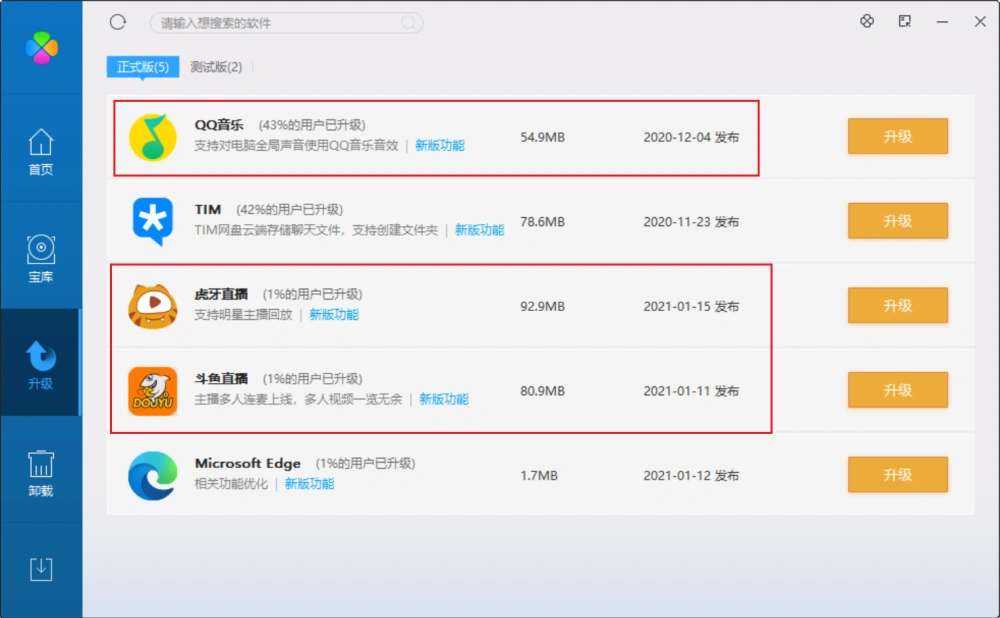Viewport: 1000px width, 618px height.
Task: Open the menu icon beside minimize
Action: point(904,21)
